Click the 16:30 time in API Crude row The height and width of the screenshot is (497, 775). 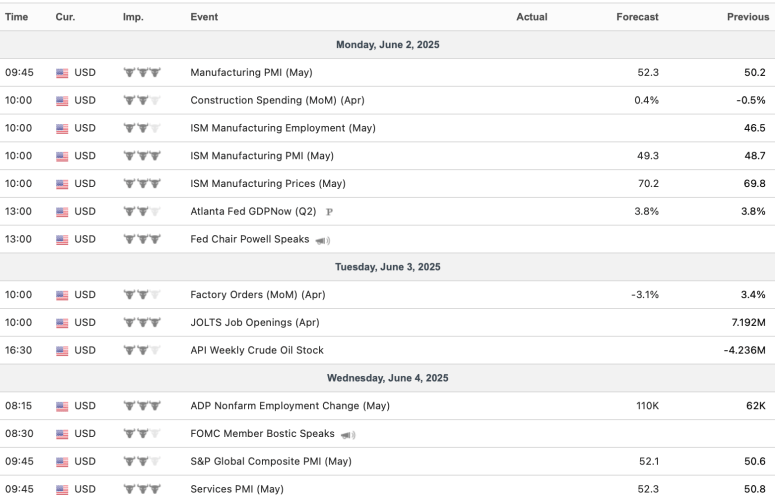[x=18, y=350]
